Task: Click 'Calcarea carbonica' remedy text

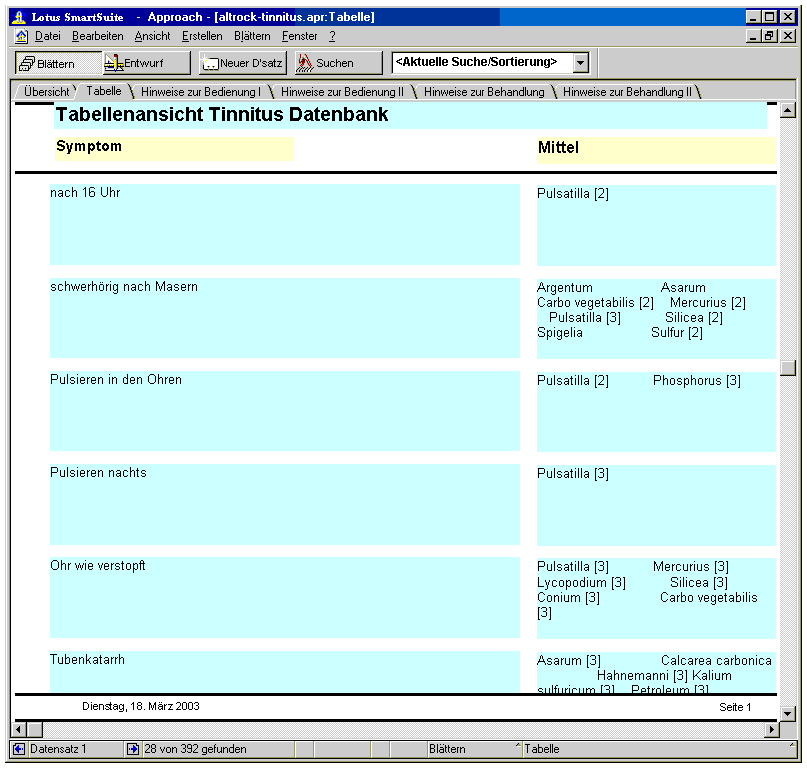Action: point(716,660)
